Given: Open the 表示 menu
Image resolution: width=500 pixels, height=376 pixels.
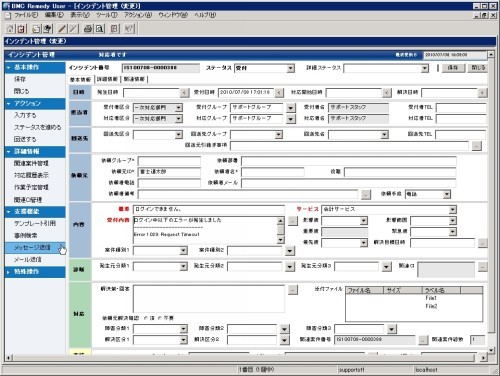Looking at the screenshot, I should click(80, 15).
